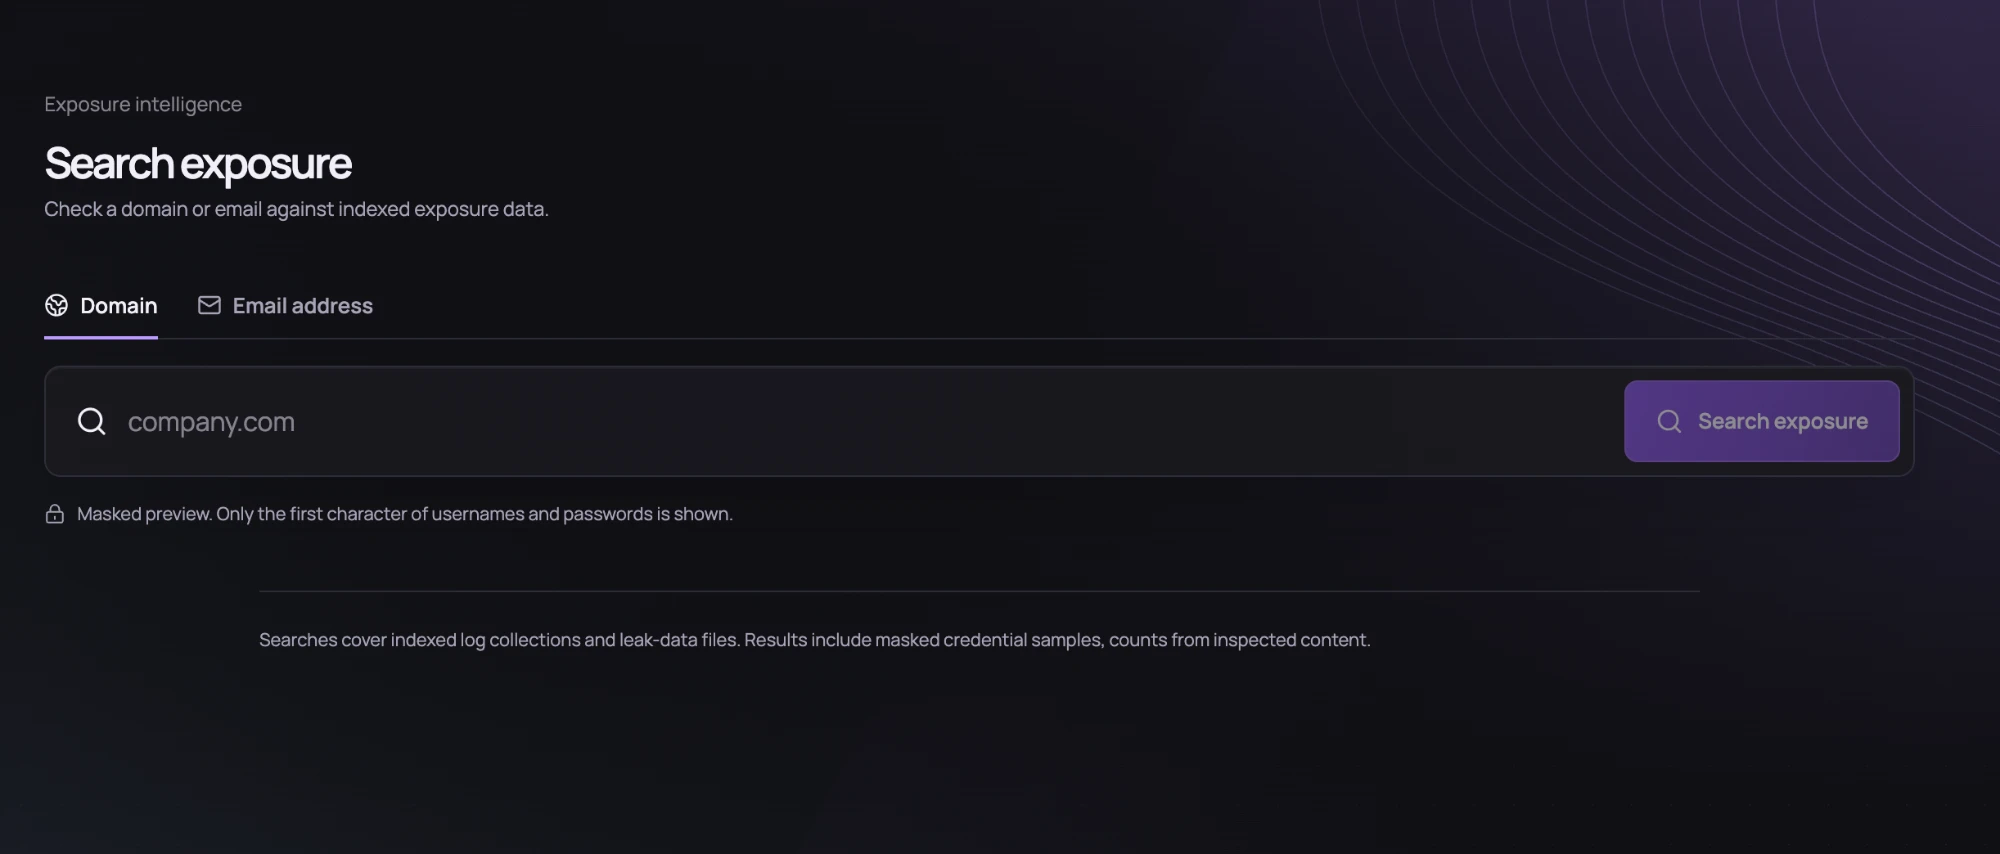Click magnifier icon on Search exposure button
The image size is (2000, 854).
point(1669,421)
